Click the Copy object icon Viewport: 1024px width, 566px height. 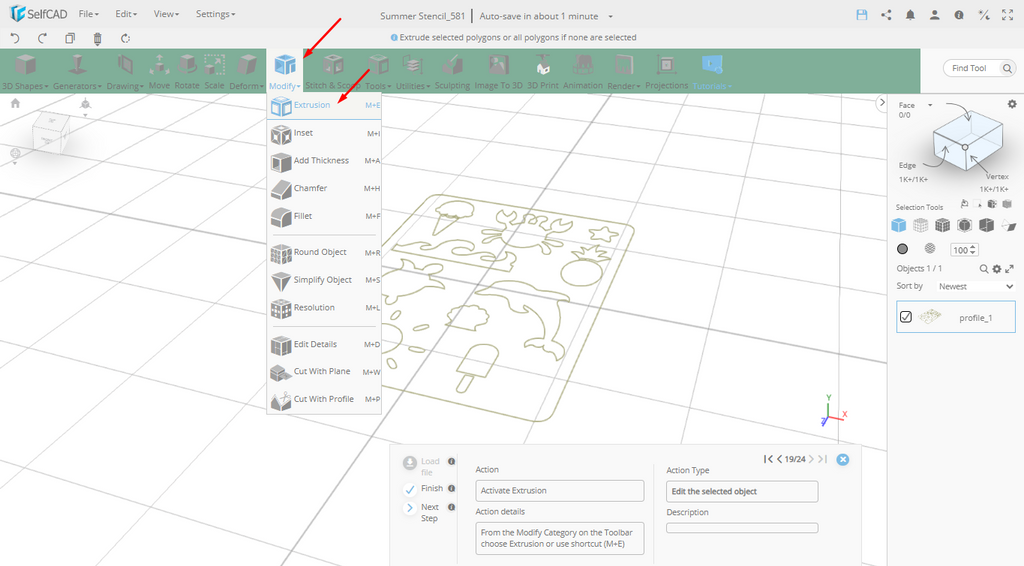pos(70,38)
